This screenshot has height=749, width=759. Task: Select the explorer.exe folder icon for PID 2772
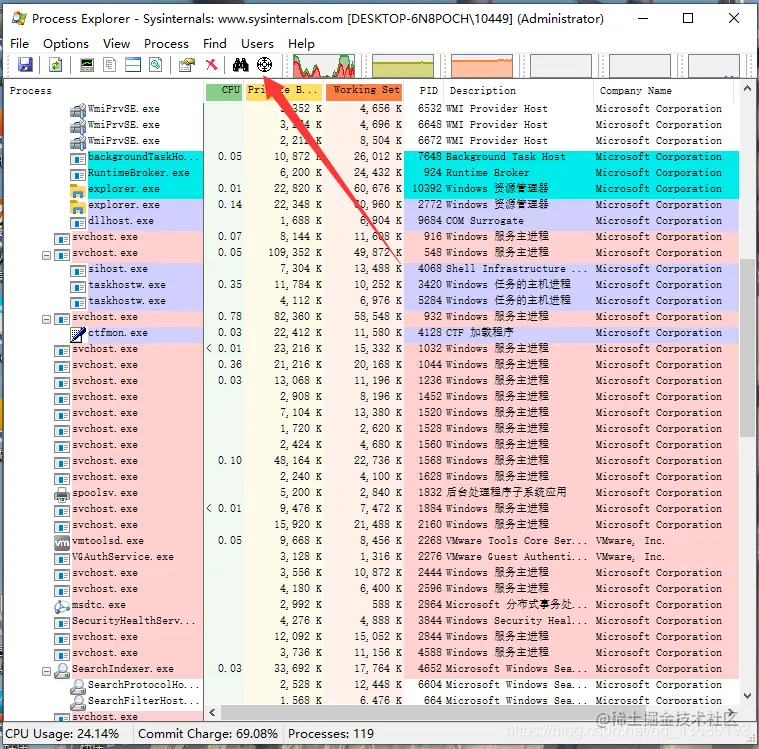point(77,206)
